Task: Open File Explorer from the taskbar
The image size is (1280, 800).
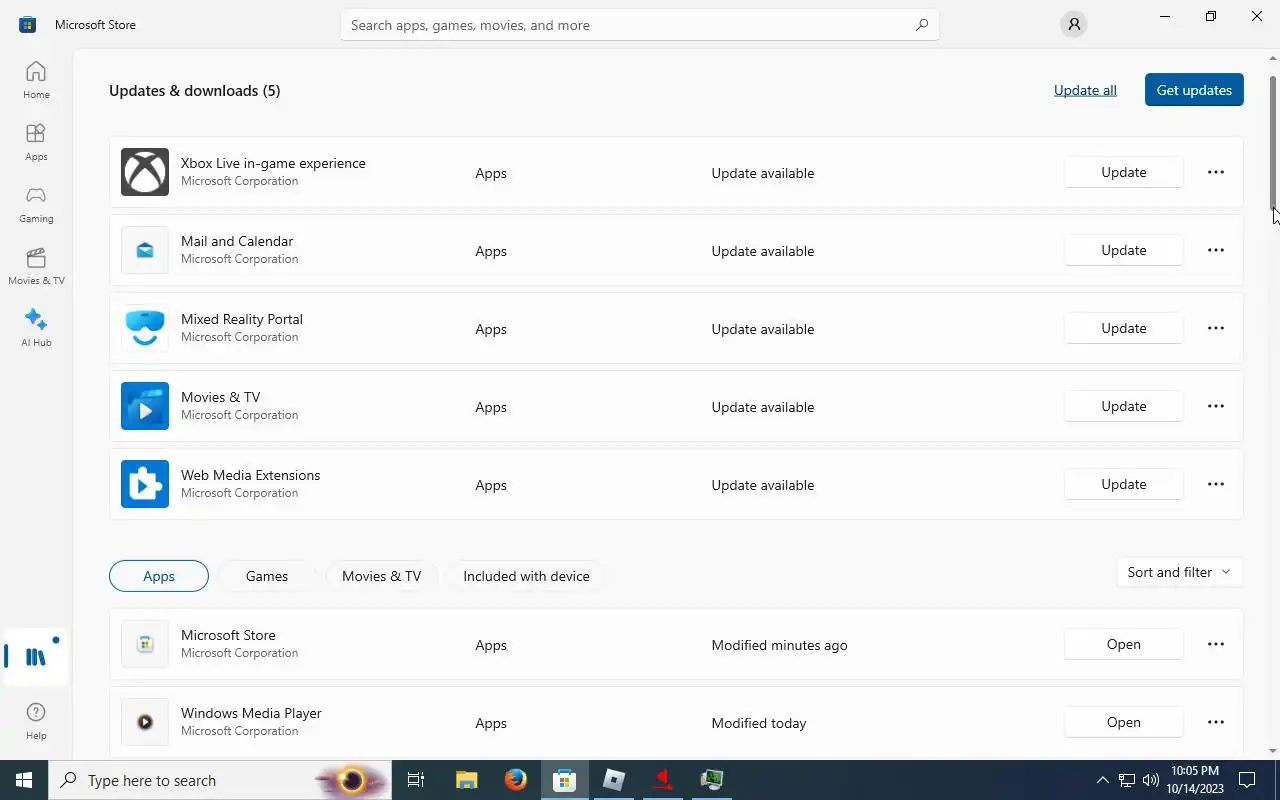Action: pyautogui.click(x=467, y=780)
